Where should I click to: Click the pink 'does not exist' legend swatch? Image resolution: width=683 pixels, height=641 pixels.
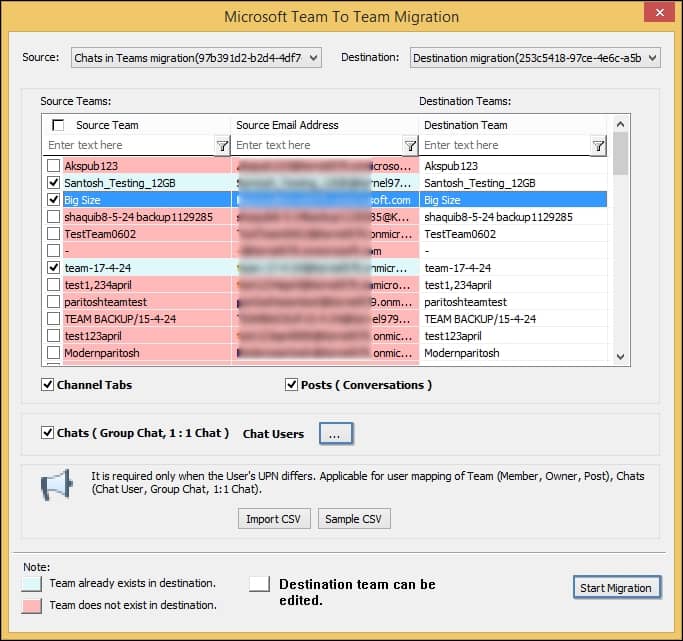tap(31, 606)
